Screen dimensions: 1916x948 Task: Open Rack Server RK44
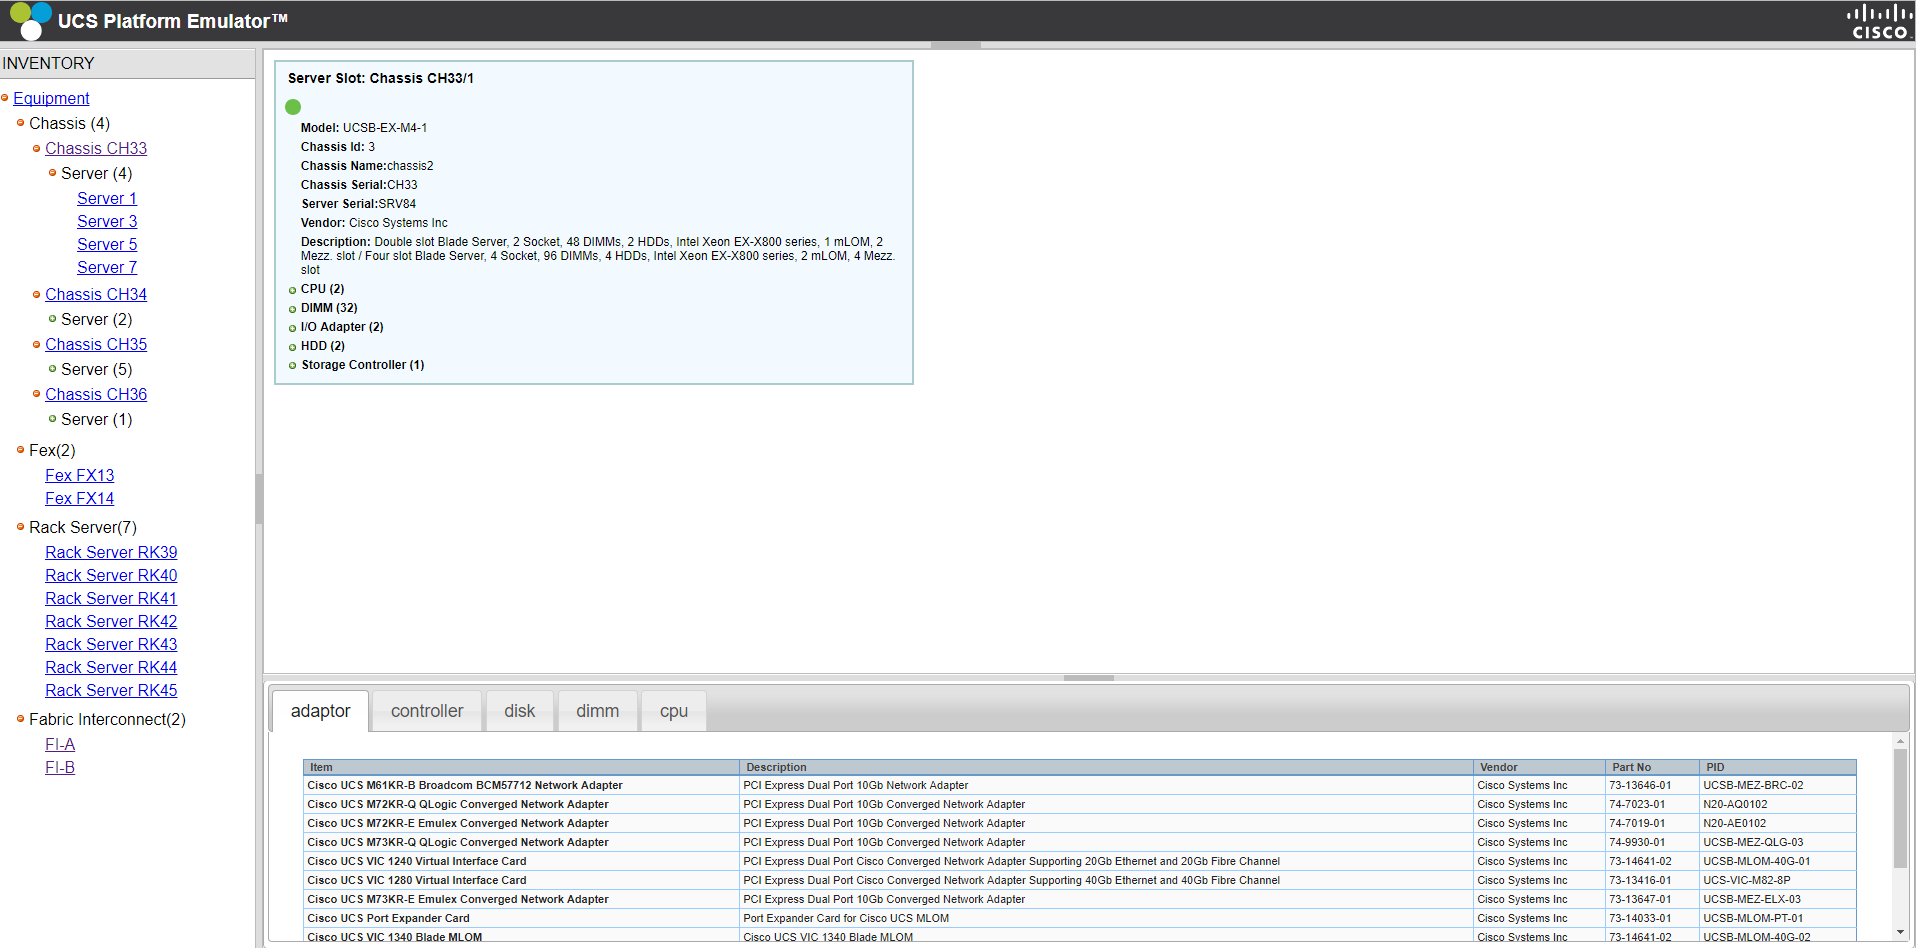(111, 667)
